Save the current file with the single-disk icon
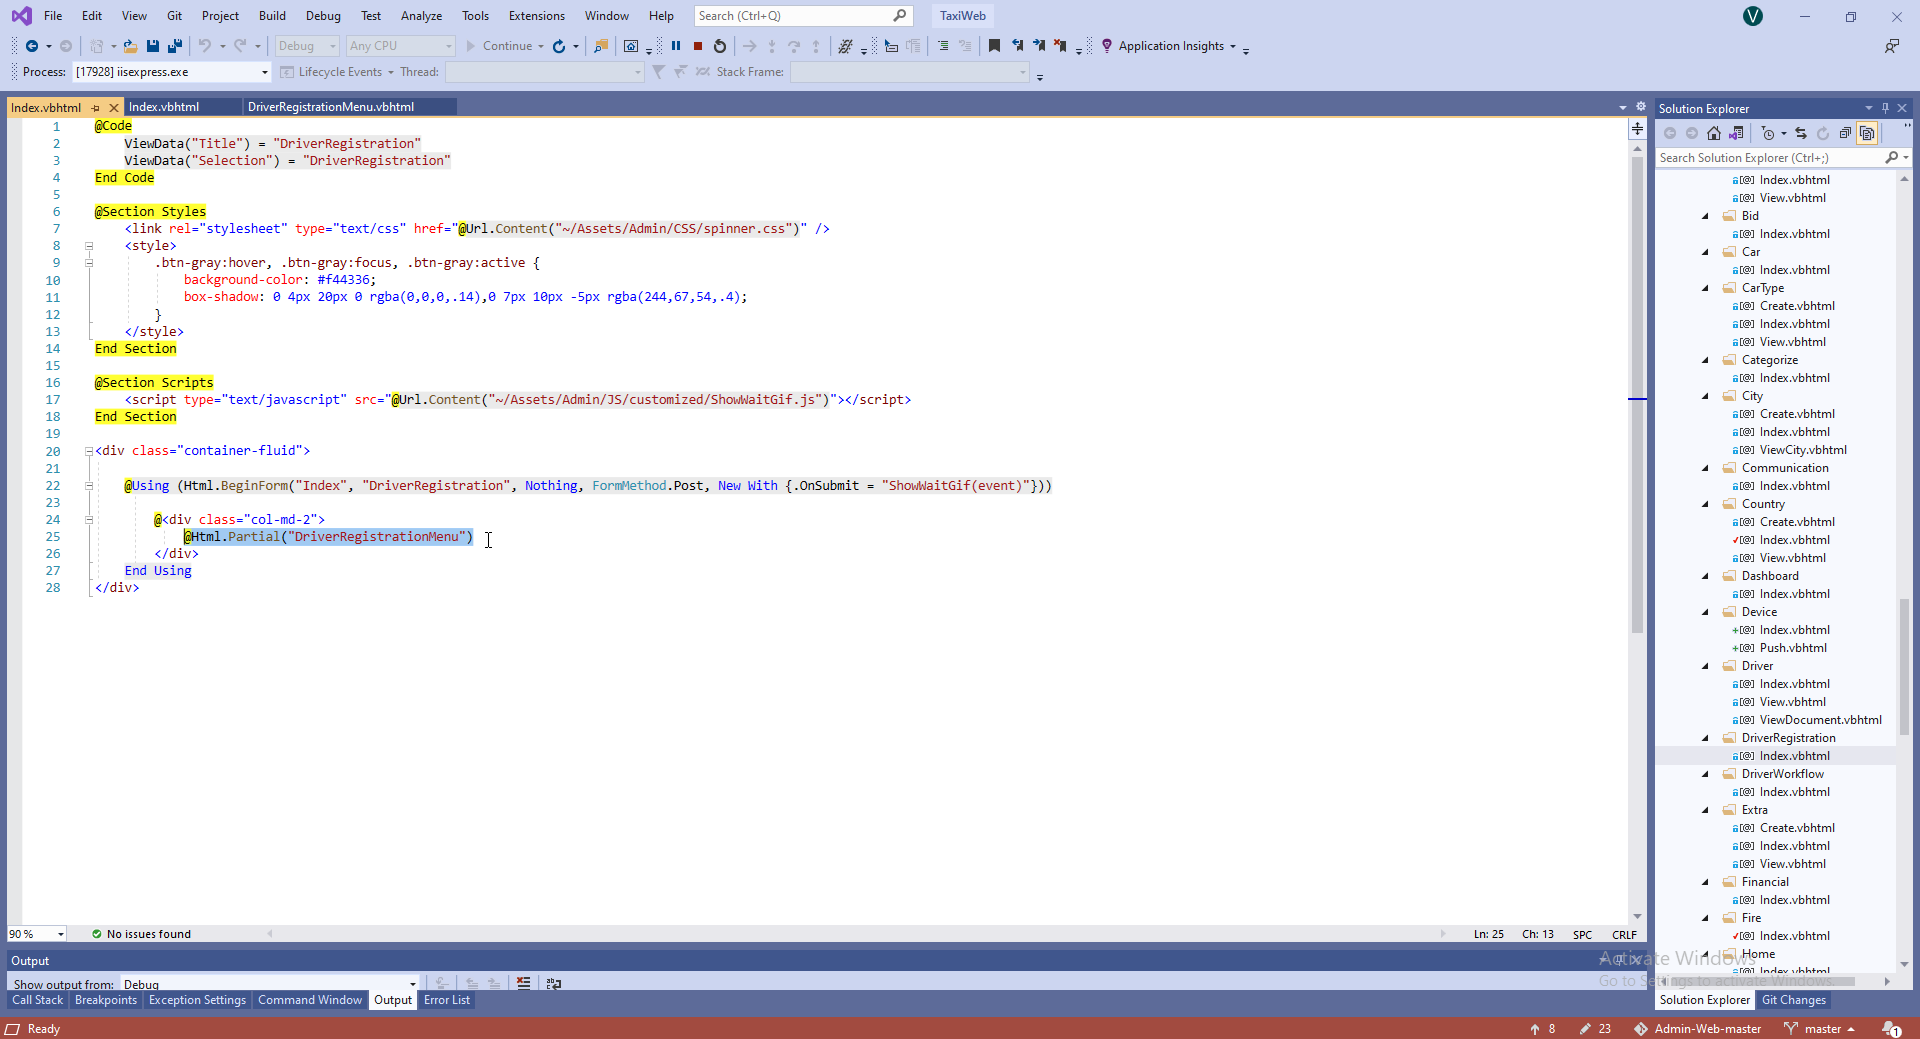Image resolution: width=1920 pixels, height=1039 pixels. tap(153, 46)
